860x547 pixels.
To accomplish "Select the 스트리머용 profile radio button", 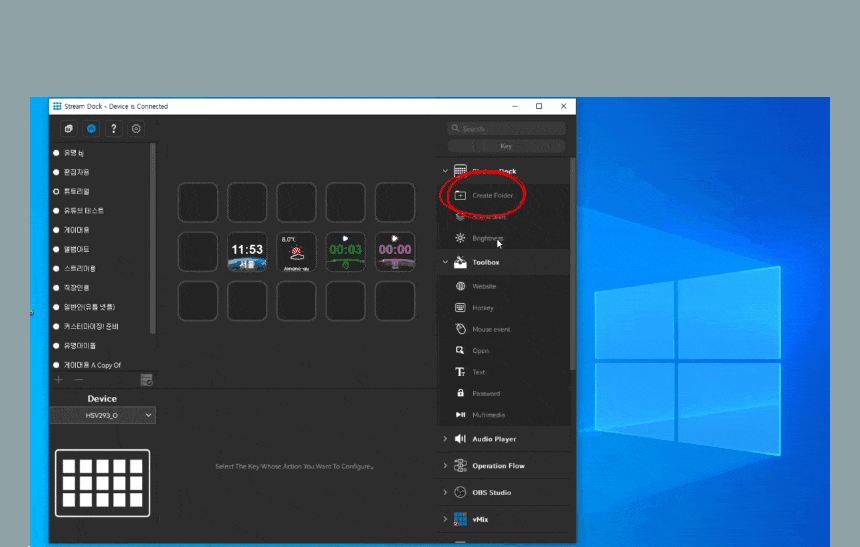I will pos(56,269).
